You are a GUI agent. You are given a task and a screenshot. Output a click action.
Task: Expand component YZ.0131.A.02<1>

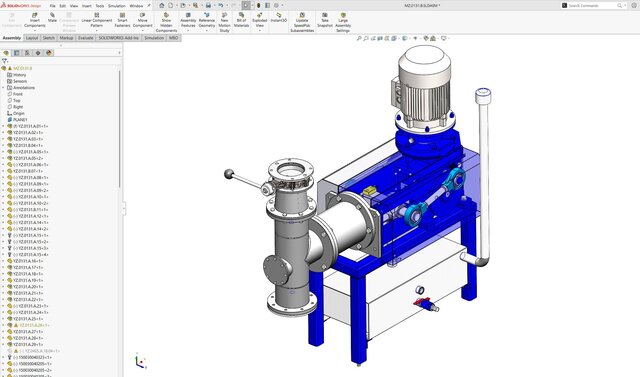(3, 133)
